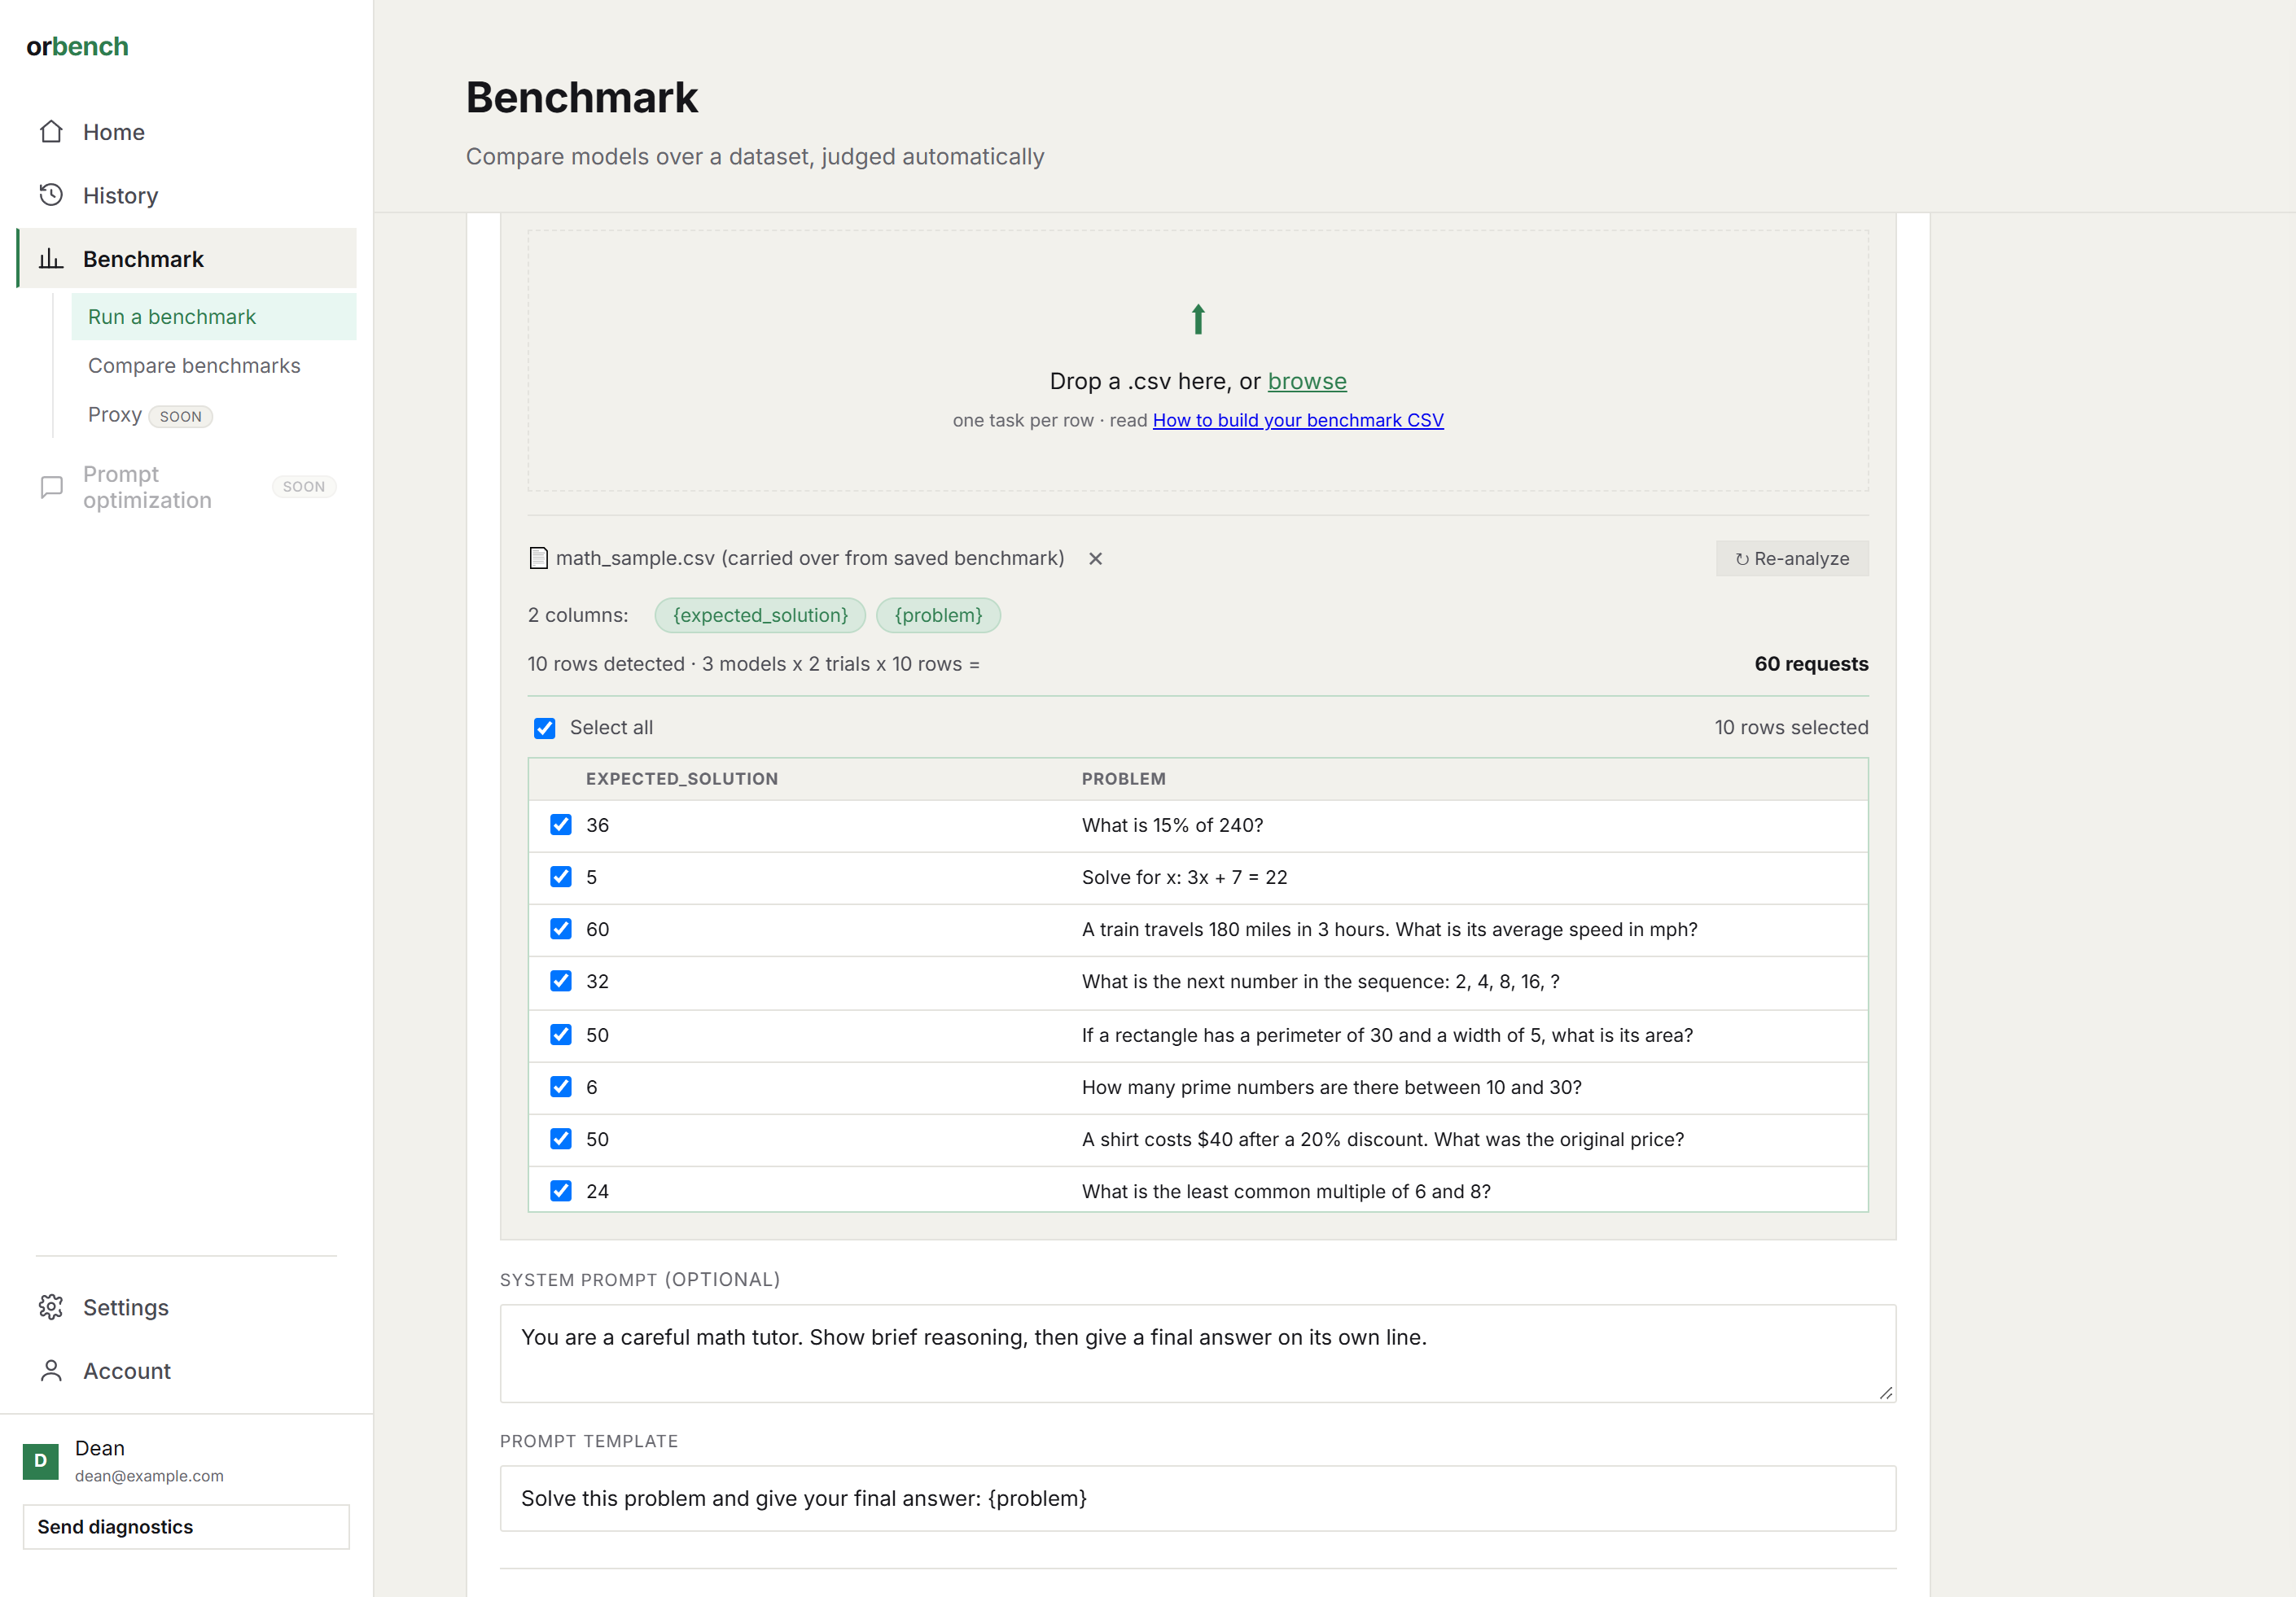The image size is (2296, 1597).
Task: Remove math_sample.csv with the X
Action: [1095, 559]
